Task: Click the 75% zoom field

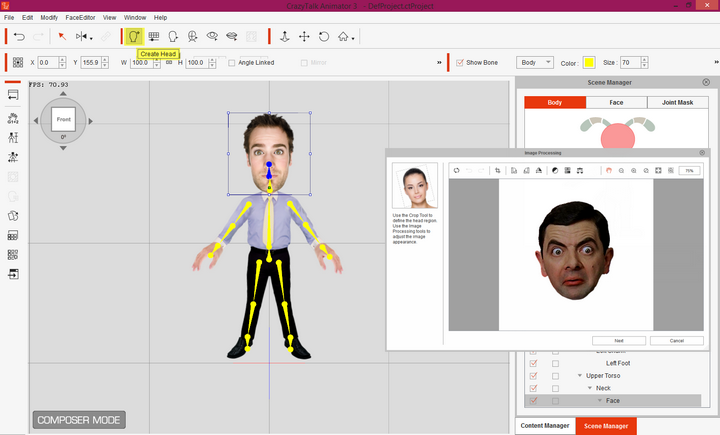Action: (689, 171)
